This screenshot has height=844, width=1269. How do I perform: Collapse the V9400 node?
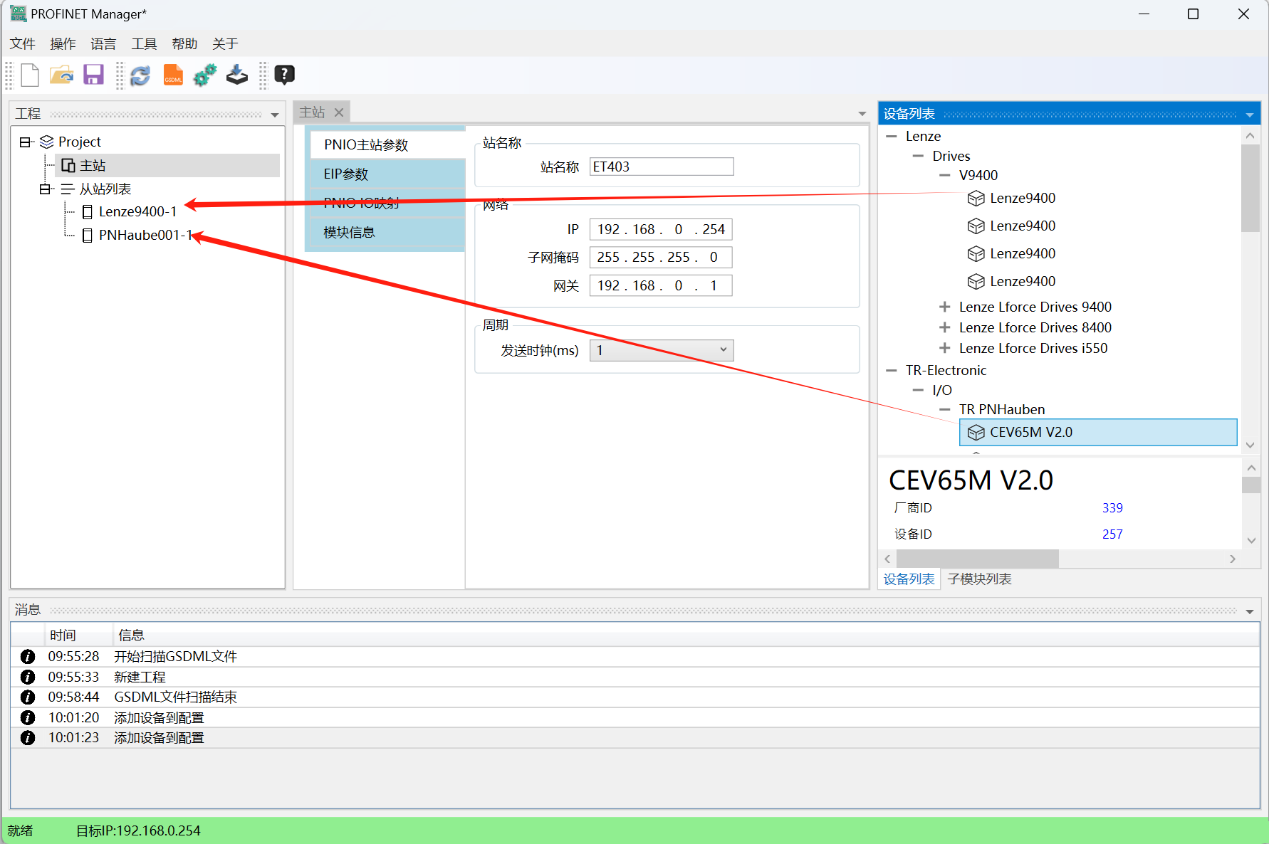(944, 175)
